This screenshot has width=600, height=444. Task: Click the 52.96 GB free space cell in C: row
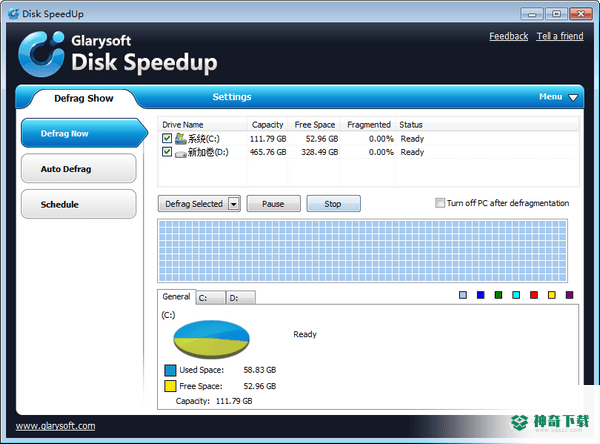click(322, 139)
